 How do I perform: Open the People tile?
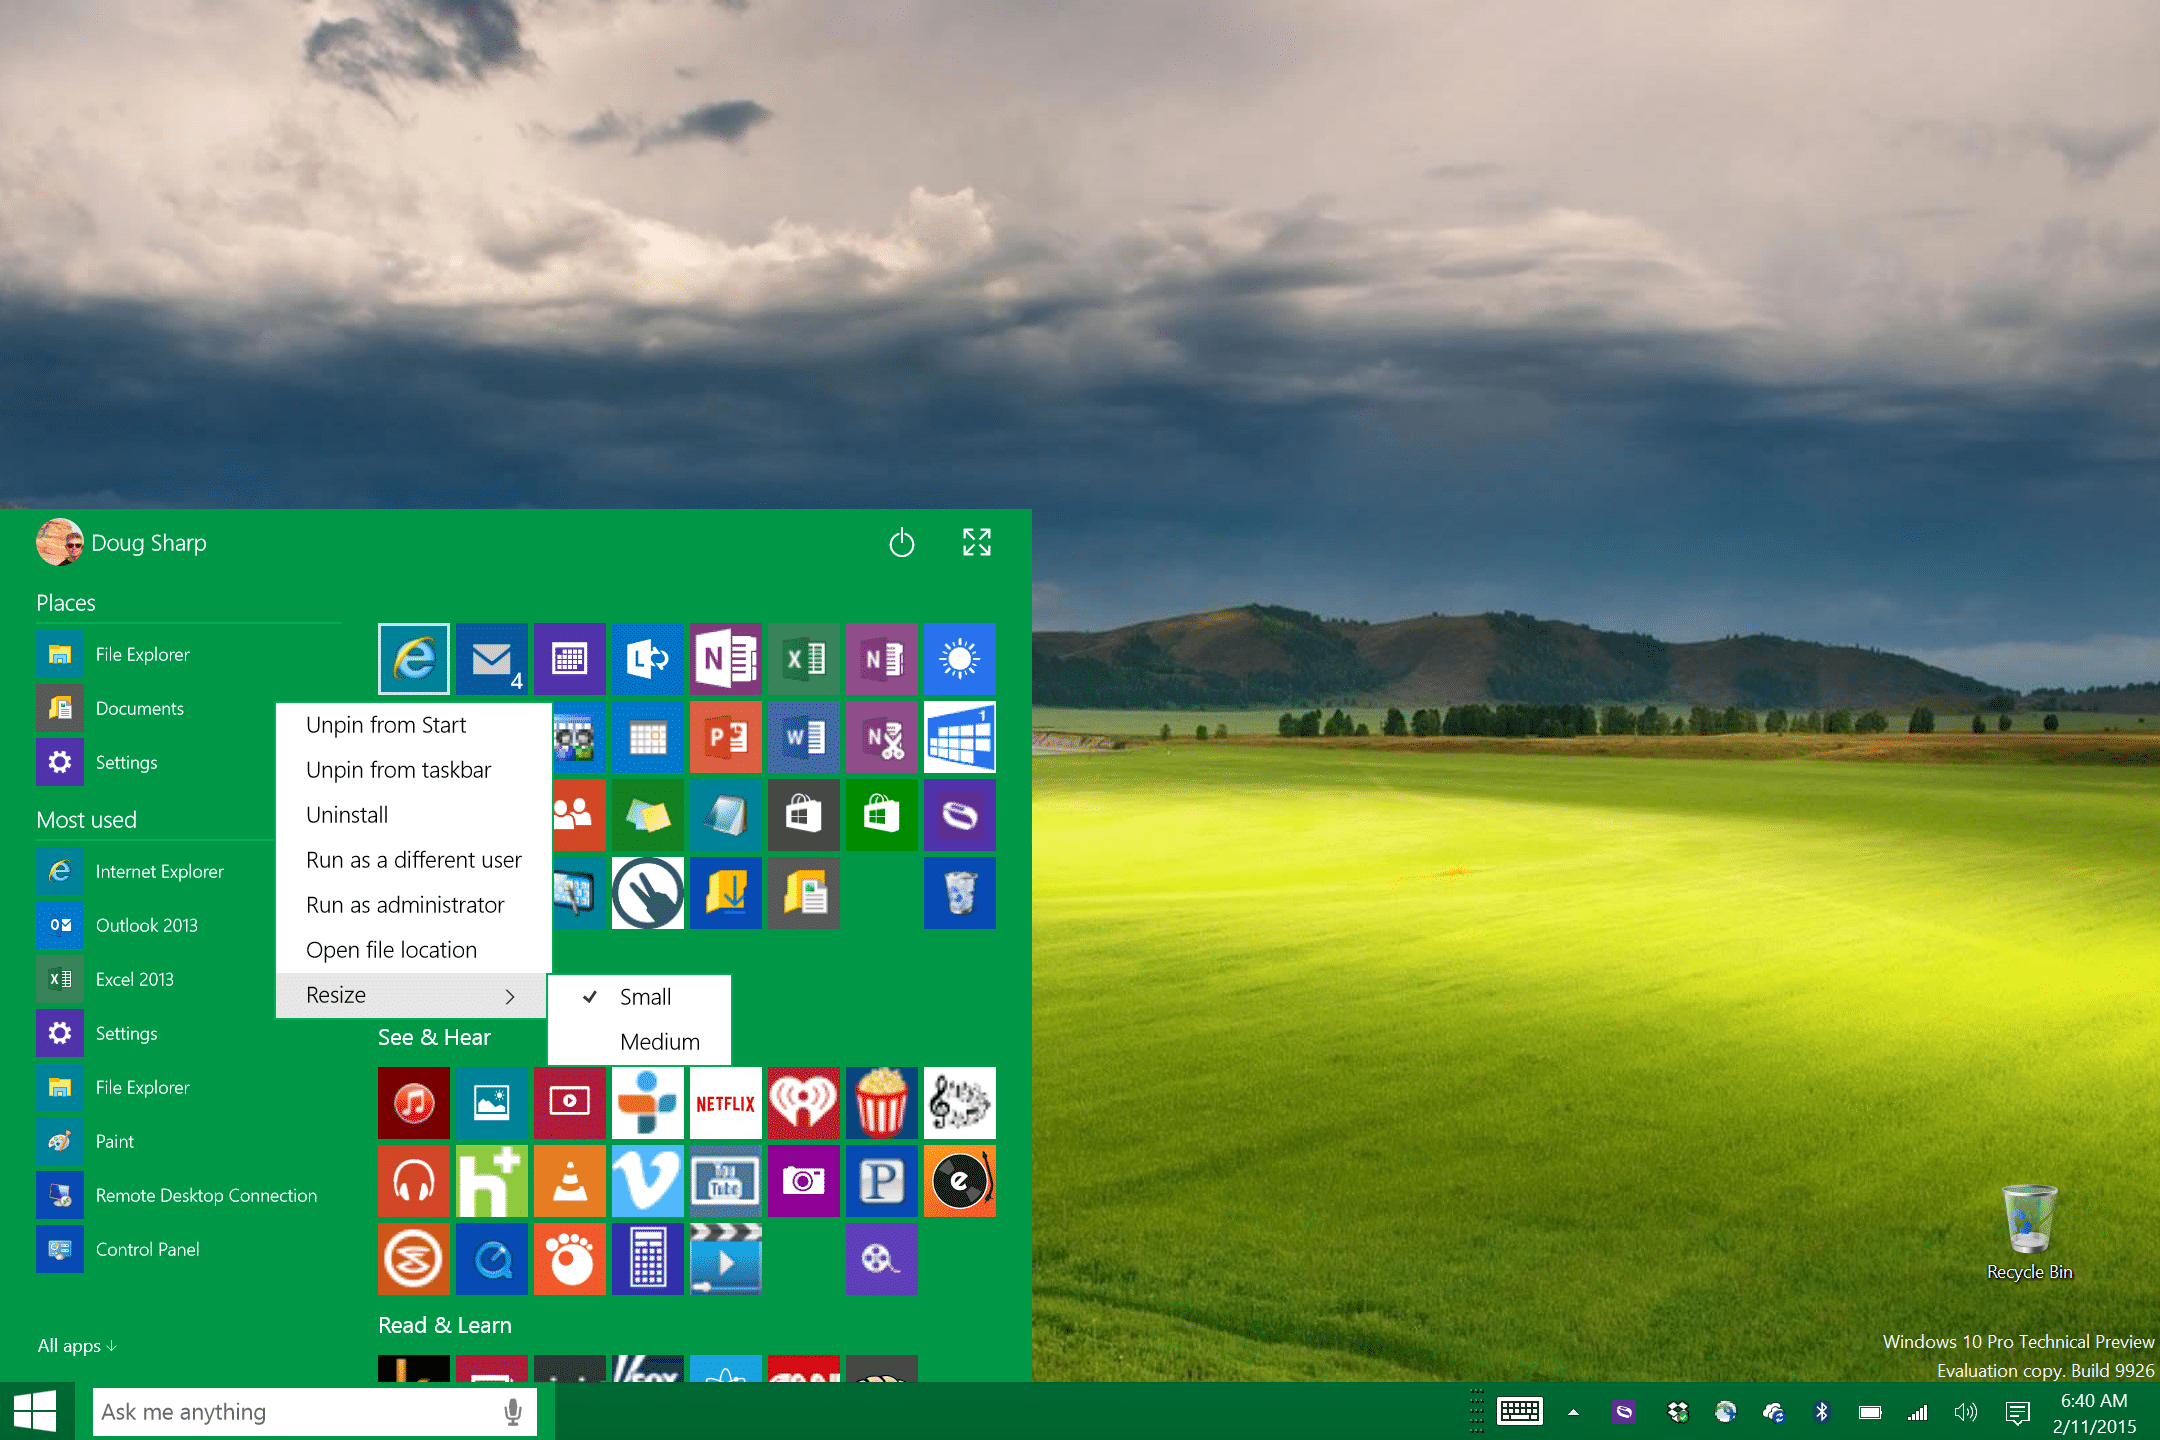point(578,815)
